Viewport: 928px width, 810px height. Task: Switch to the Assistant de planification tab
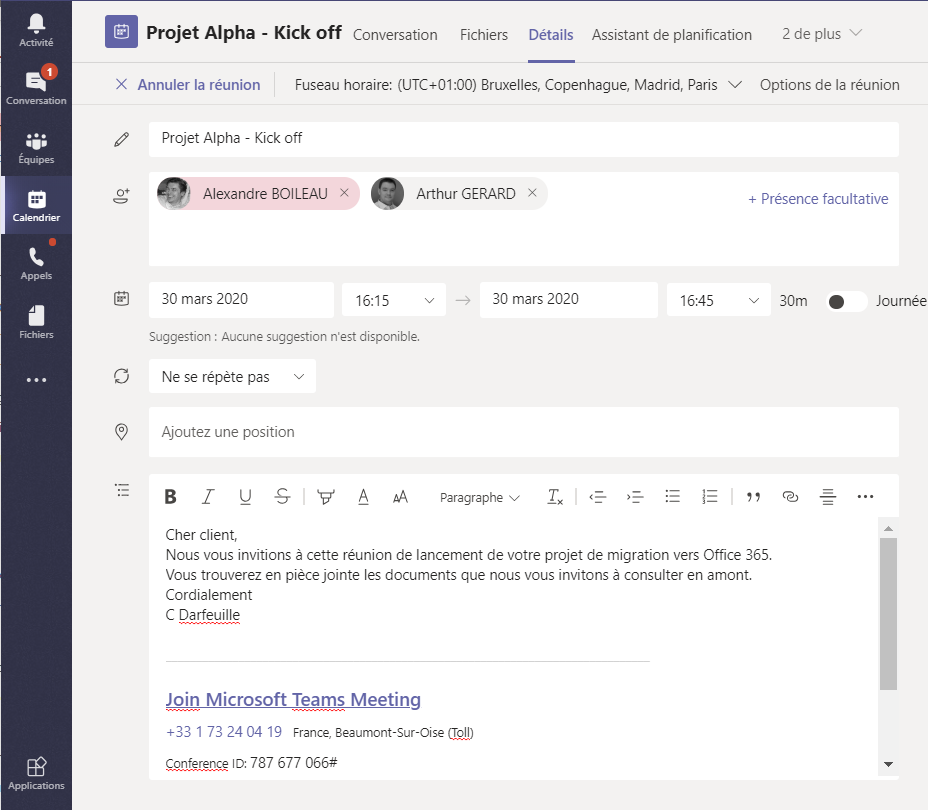(671, 35)
